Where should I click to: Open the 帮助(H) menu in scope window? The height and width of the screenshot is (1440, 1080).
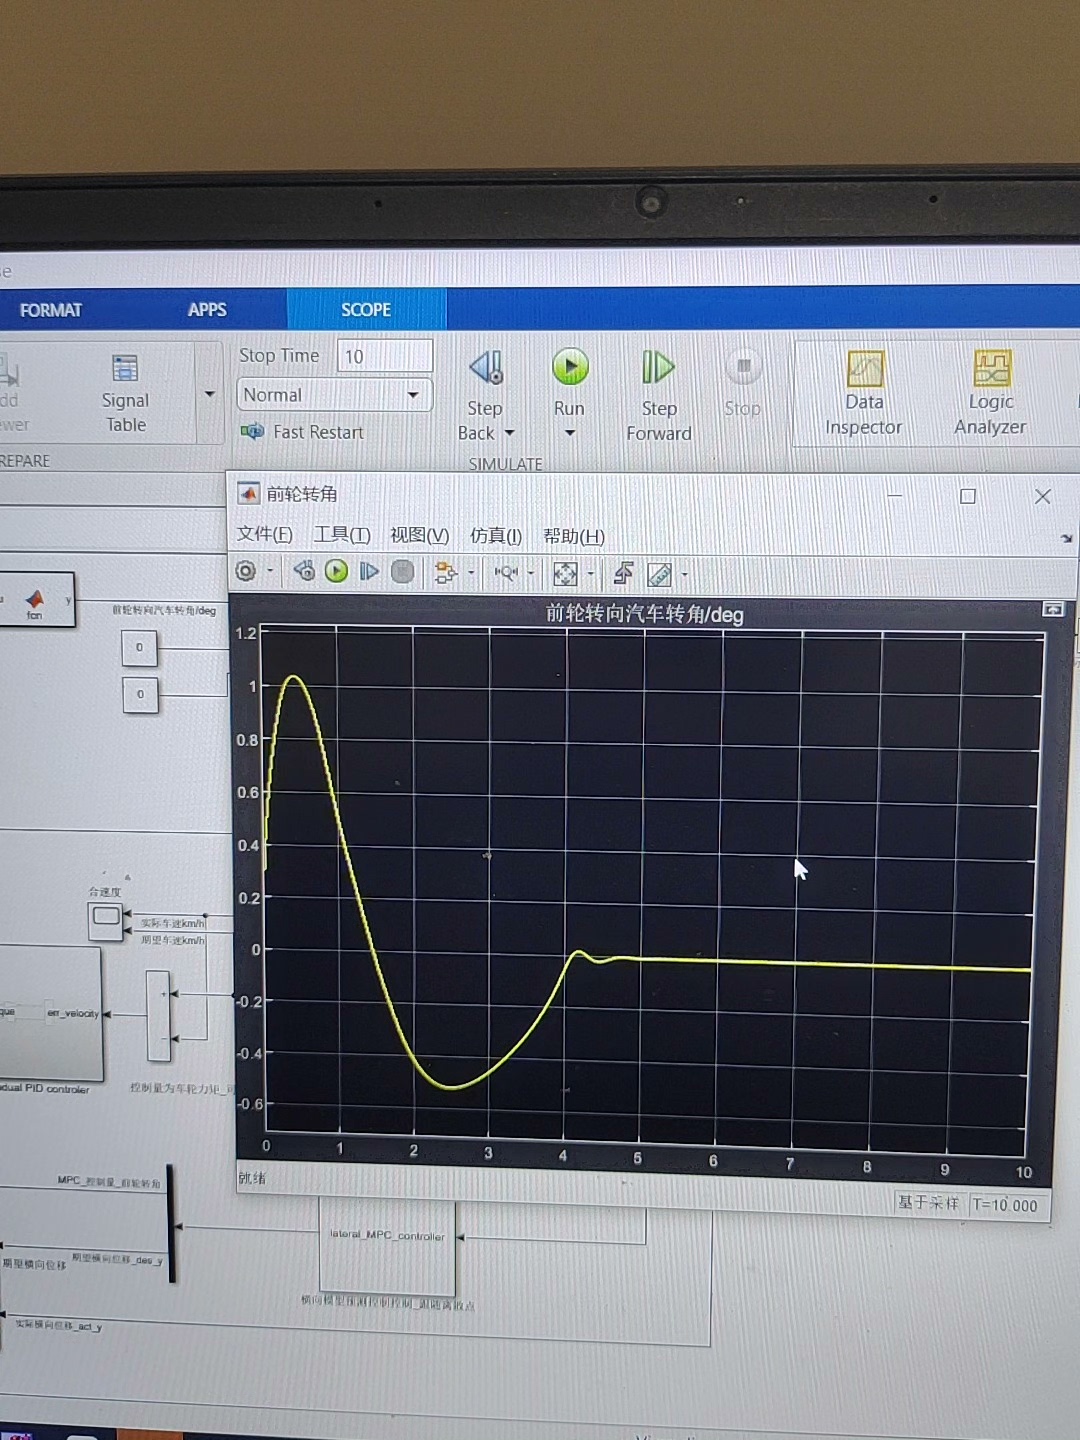point(574,536)
